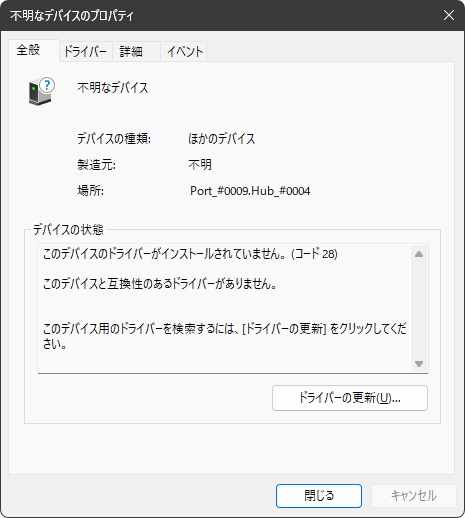The width and height of the screenshot is (465, 518).
Task: Open the 詳細 tab
Action: click(x=136, y=52)
